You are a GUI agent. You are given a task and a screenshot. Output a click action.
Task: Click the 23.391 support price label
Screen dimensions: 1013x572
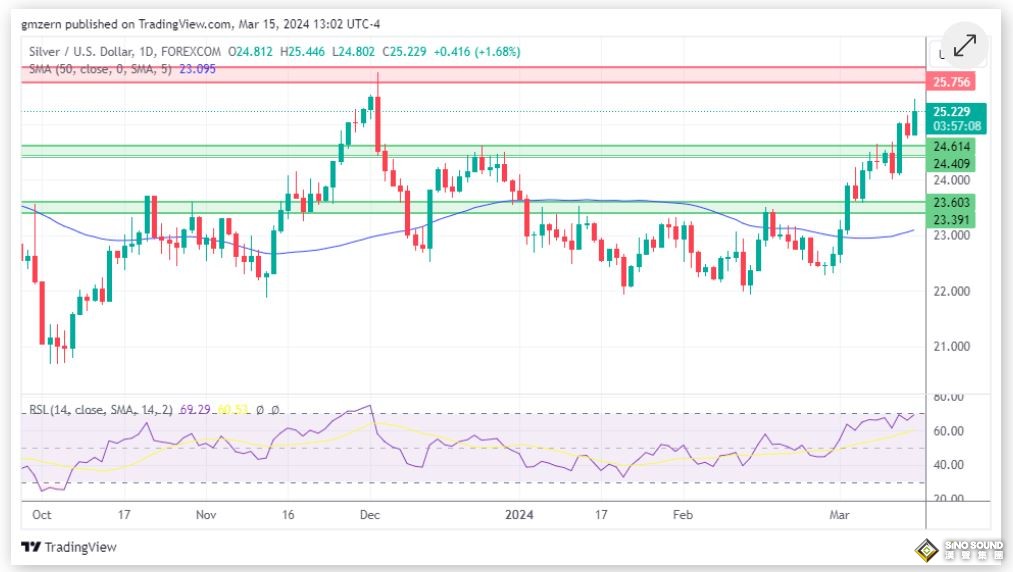click(x=951, y=219)
